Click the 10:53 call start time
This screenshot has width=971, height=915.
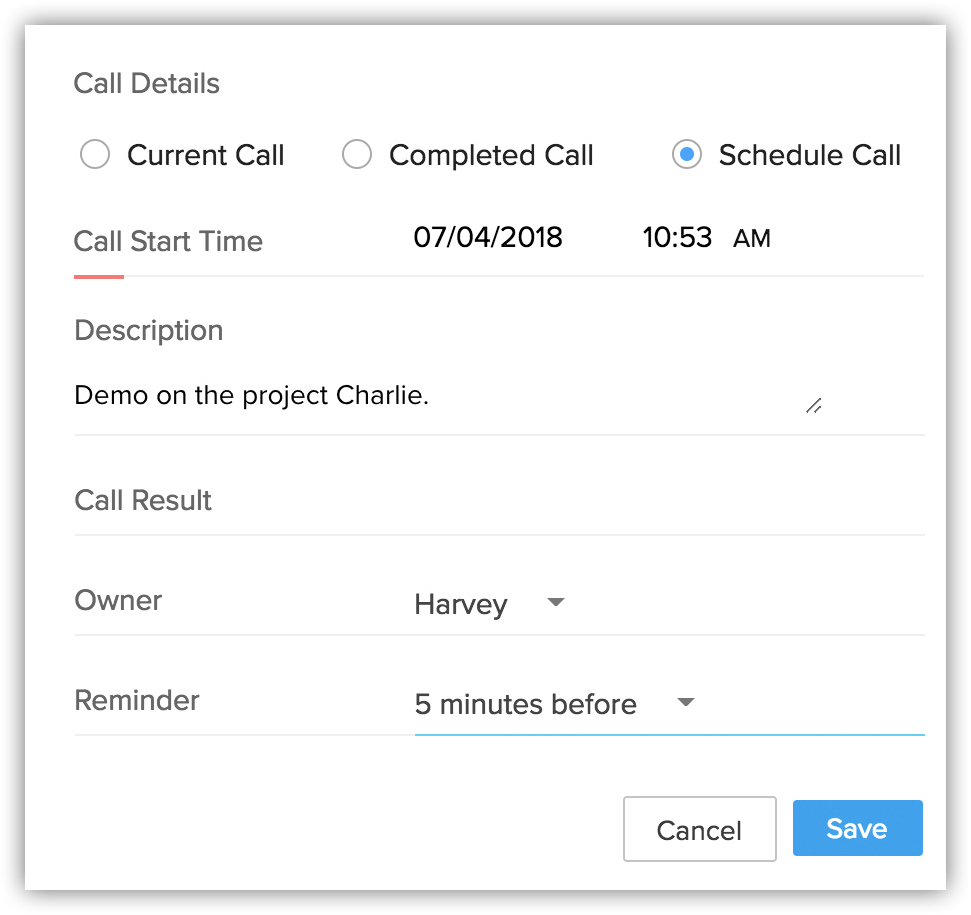click(677, 238)
